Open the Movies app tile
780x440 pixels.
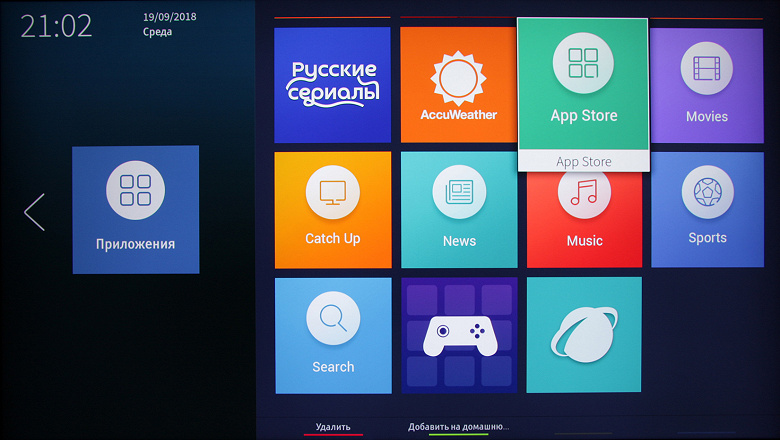tap(706, 86)
